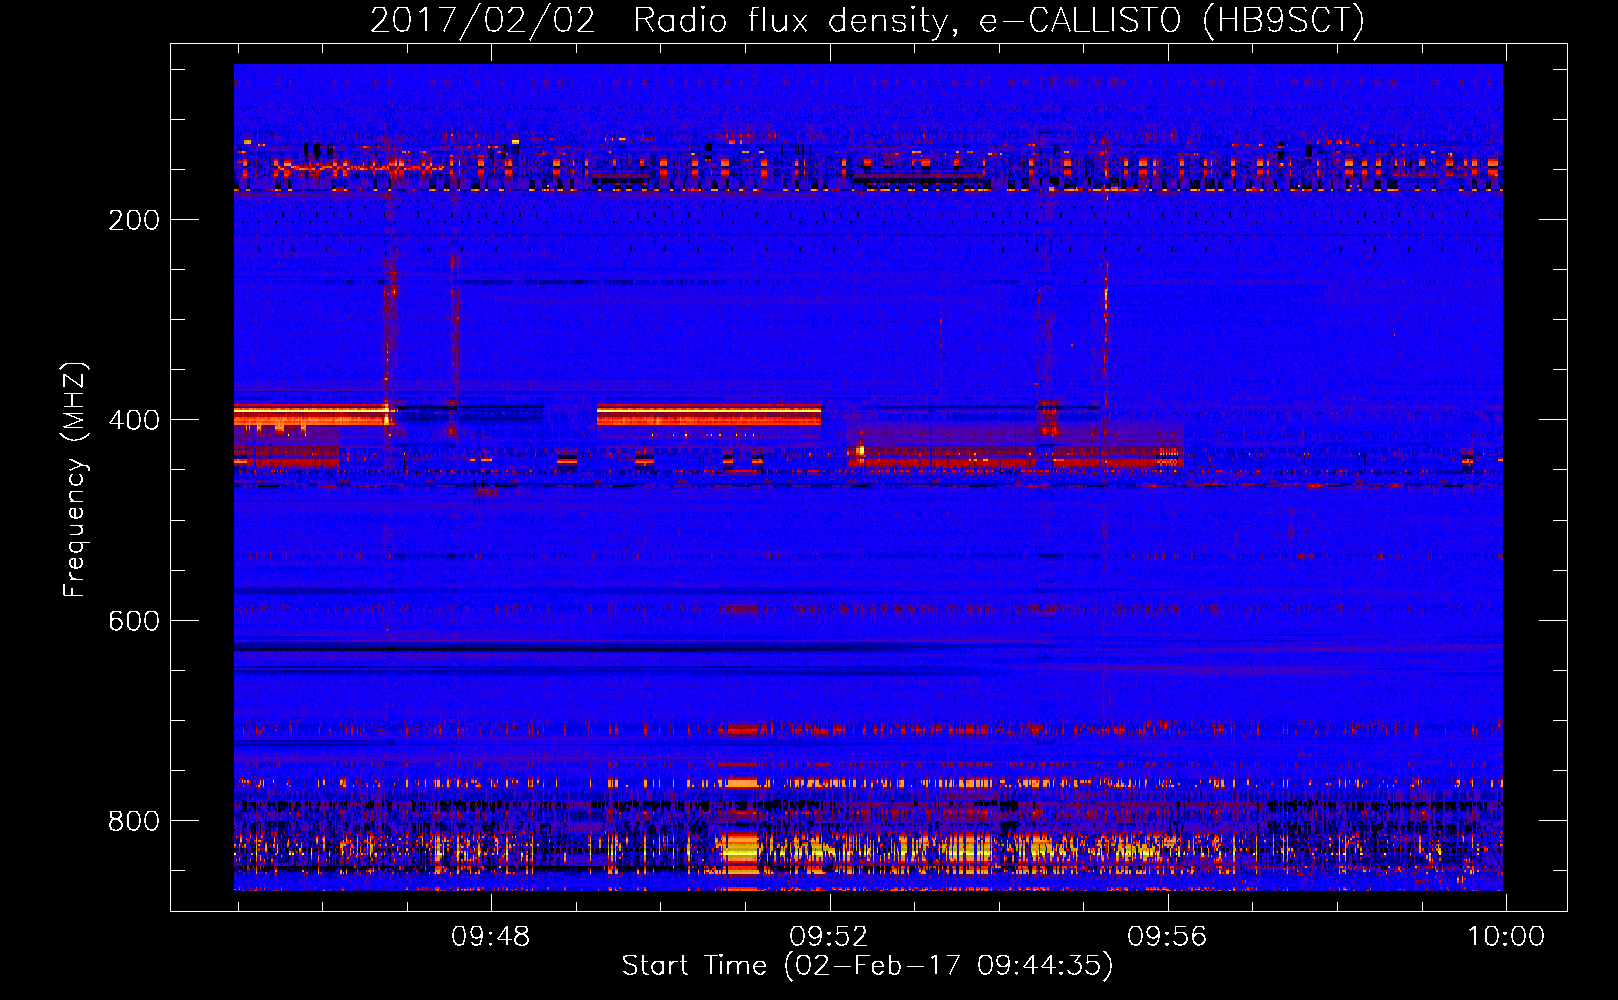Click the 400 frequency tick label
Image resolution: width=1618 pixels, height=1000 pixels.
134,420
